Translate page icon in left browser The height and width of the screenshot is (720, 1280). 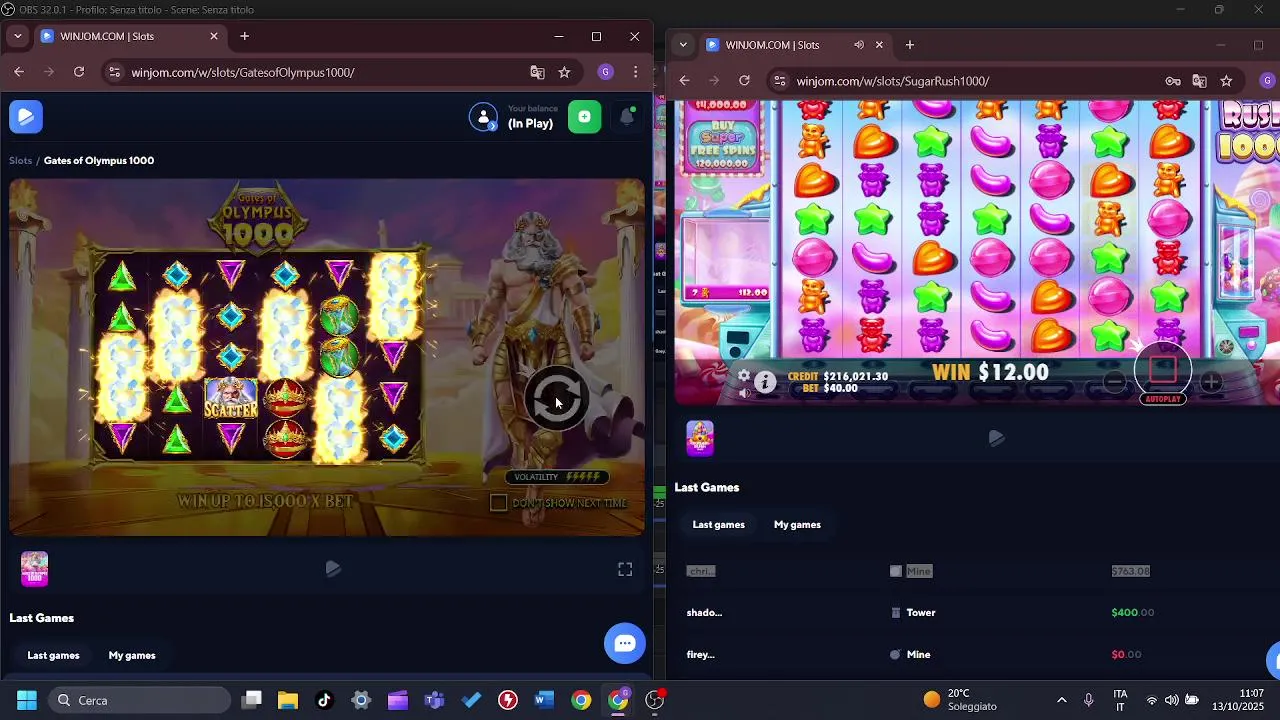(537, 72)
